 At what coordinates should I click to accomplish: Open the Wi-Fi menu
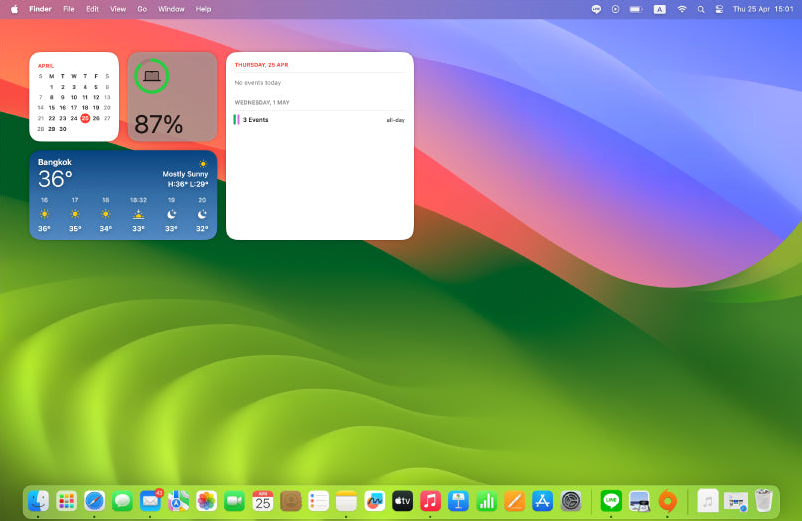click(682, 9)
